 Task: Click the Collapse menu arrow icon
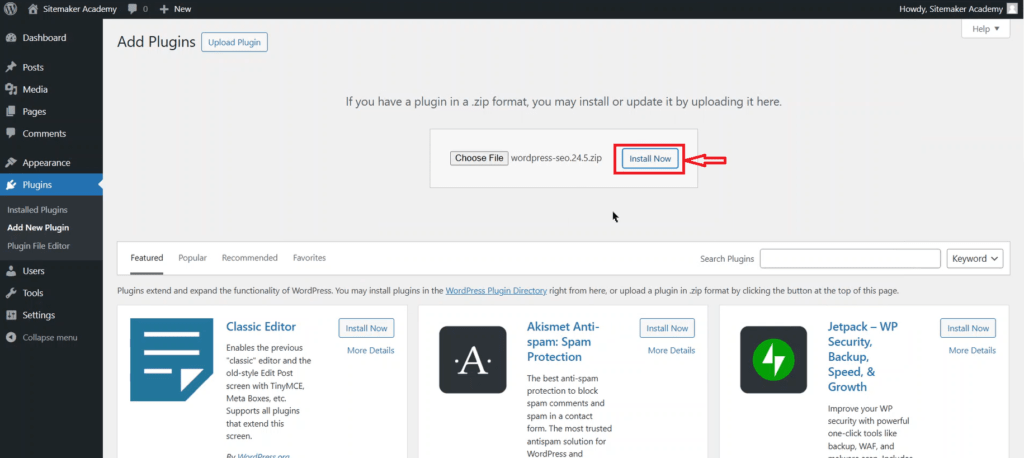(x=10, y=338)
